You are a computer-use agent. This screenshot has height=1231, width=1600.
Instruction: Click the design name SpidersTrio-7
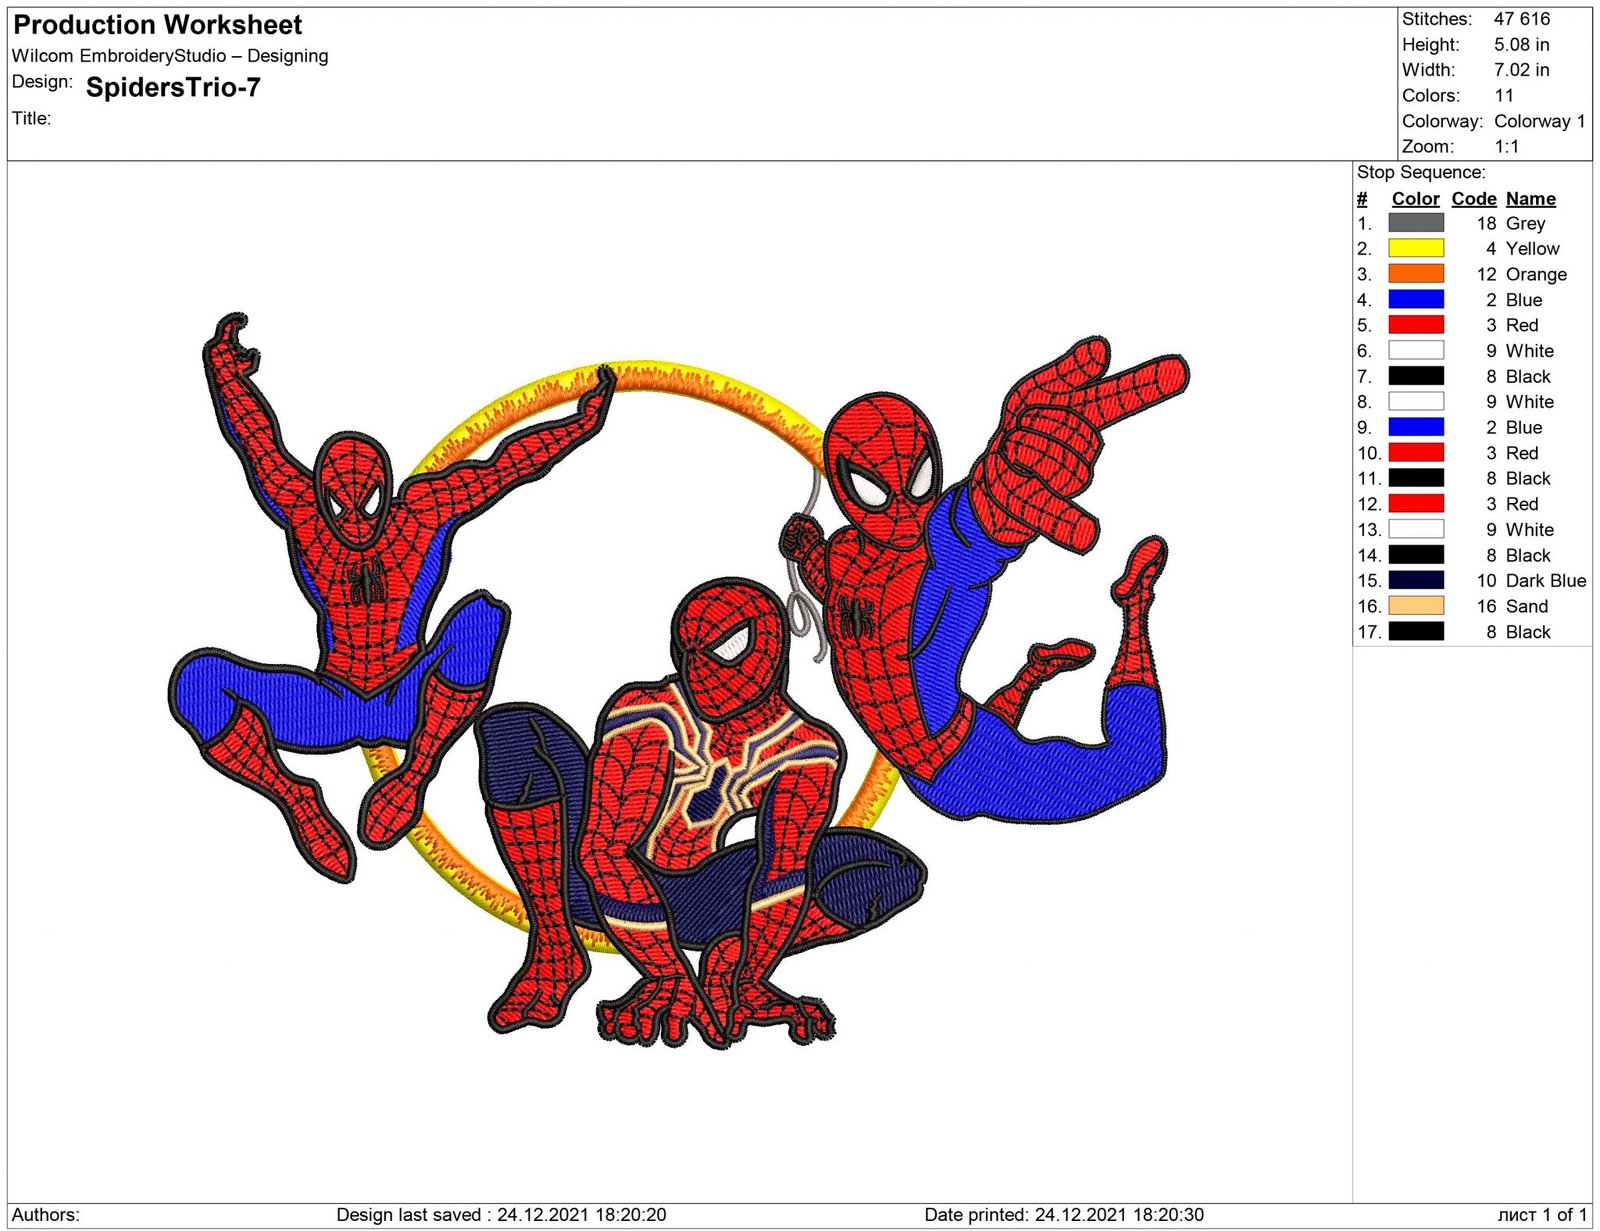(x=172, y=89)
